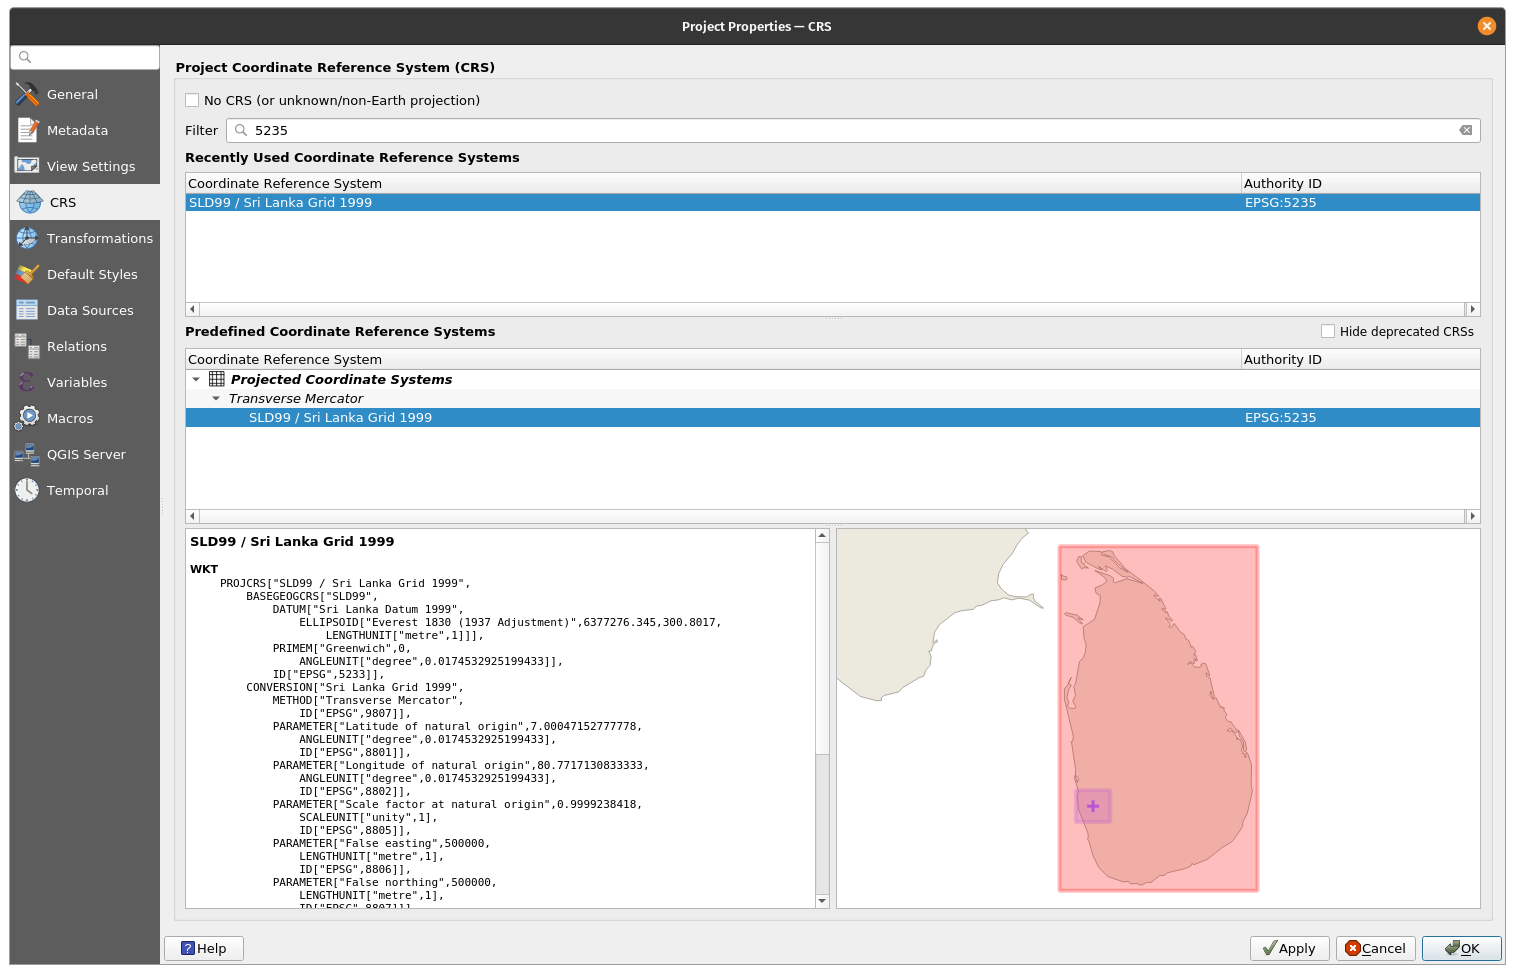The width and height of the screenshot is (1515, 974).
Task: Click the Default Styles brush icon
Action: pyautogui.click(x=27, y=274)
